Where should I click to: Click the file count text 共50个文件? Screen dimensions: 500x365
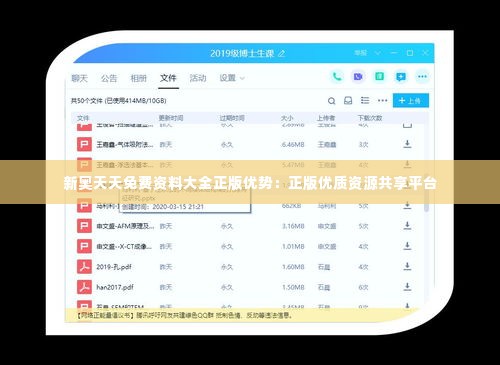tap(87, 100)
